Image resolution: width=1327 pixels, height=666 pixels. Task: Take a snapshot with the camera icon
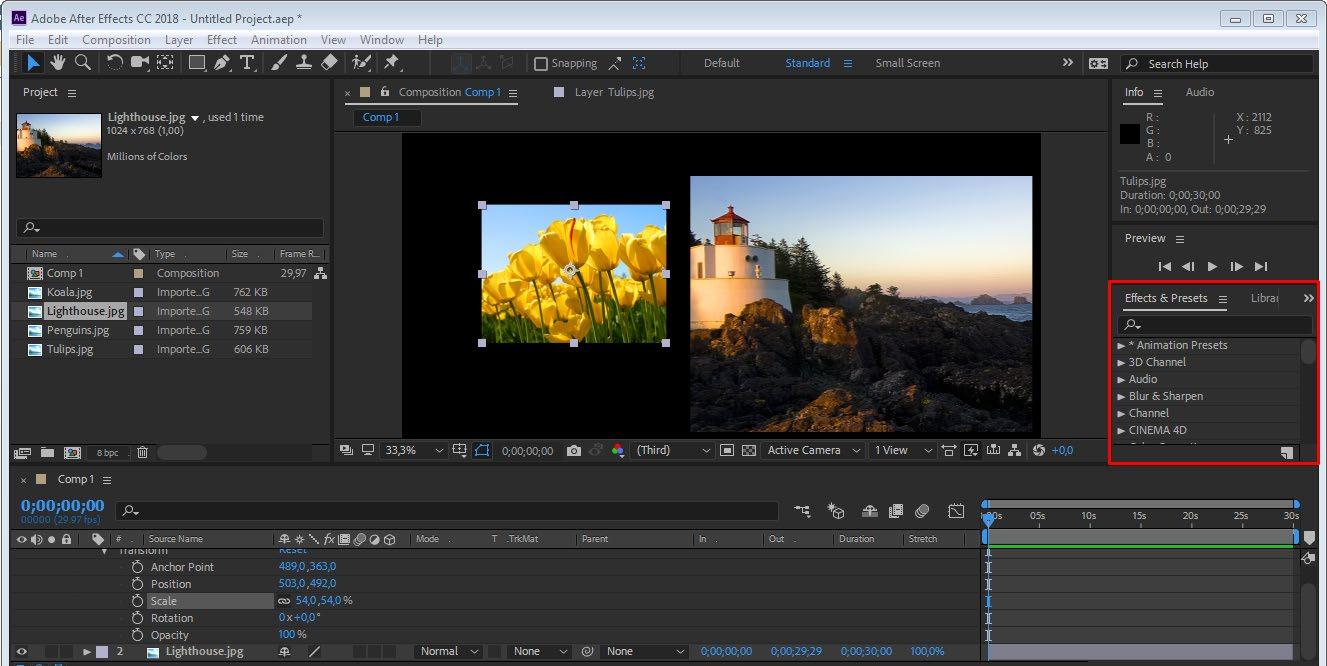click(573, 451)
